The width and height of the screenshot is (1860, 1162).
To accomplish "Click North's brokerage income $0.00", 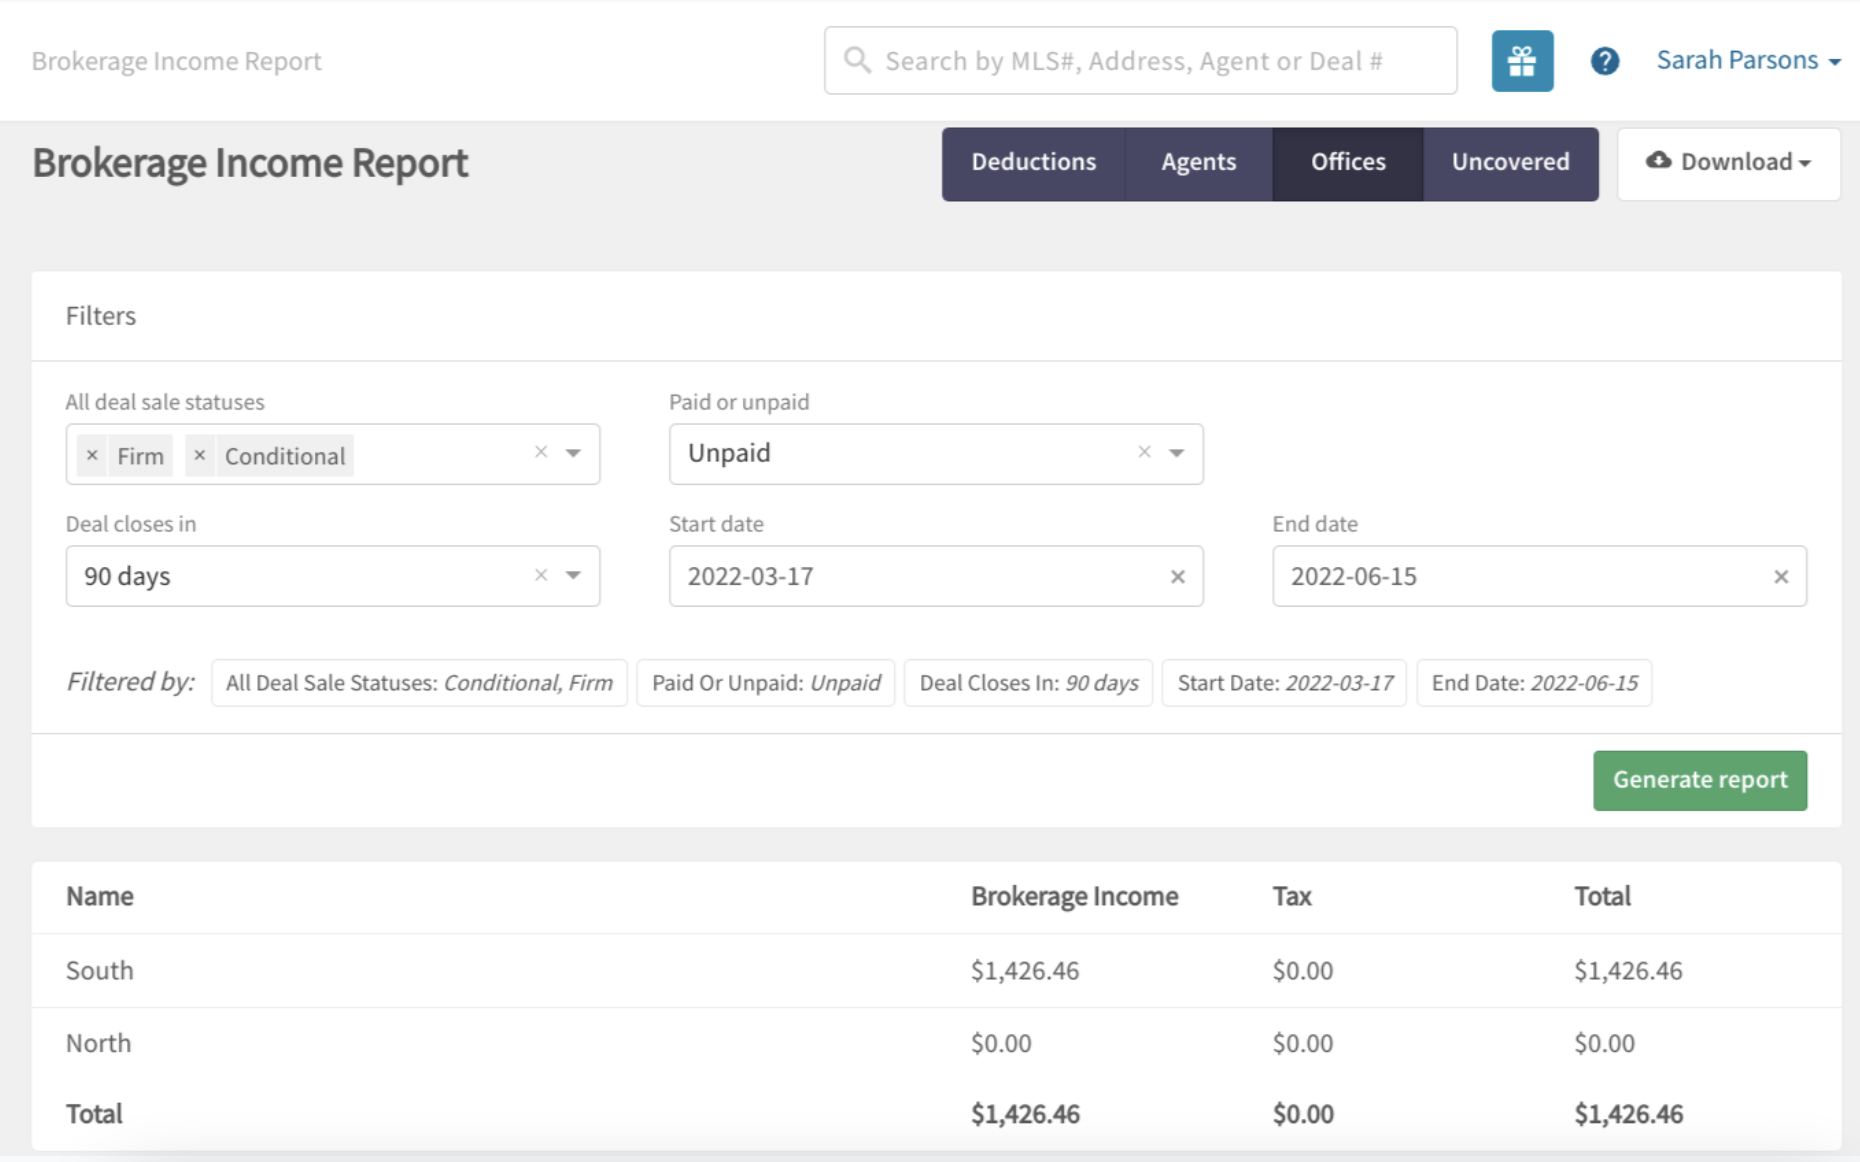I will click(1001, 1043).
